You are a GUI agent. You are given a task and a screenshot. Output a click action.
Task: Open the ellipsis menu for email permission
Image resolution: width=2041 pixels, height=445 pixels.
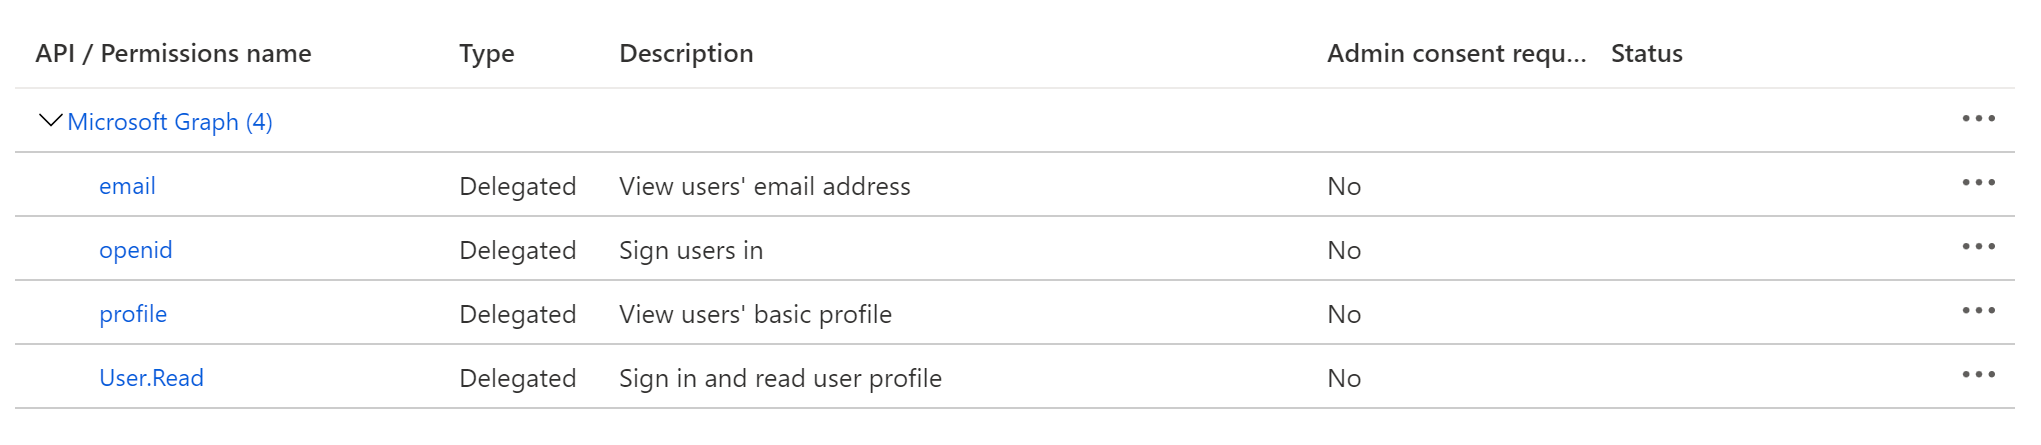(1978, 183)
